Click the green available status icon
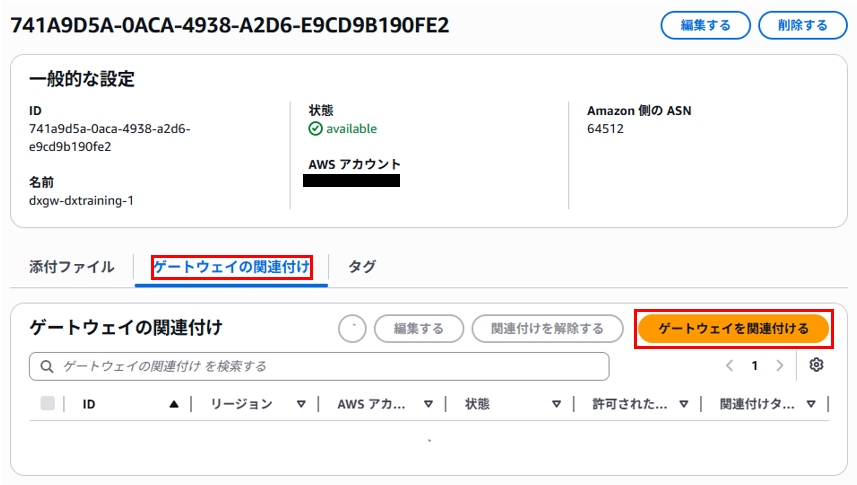Viewport: 857px width, 485px height. point(315,128)
